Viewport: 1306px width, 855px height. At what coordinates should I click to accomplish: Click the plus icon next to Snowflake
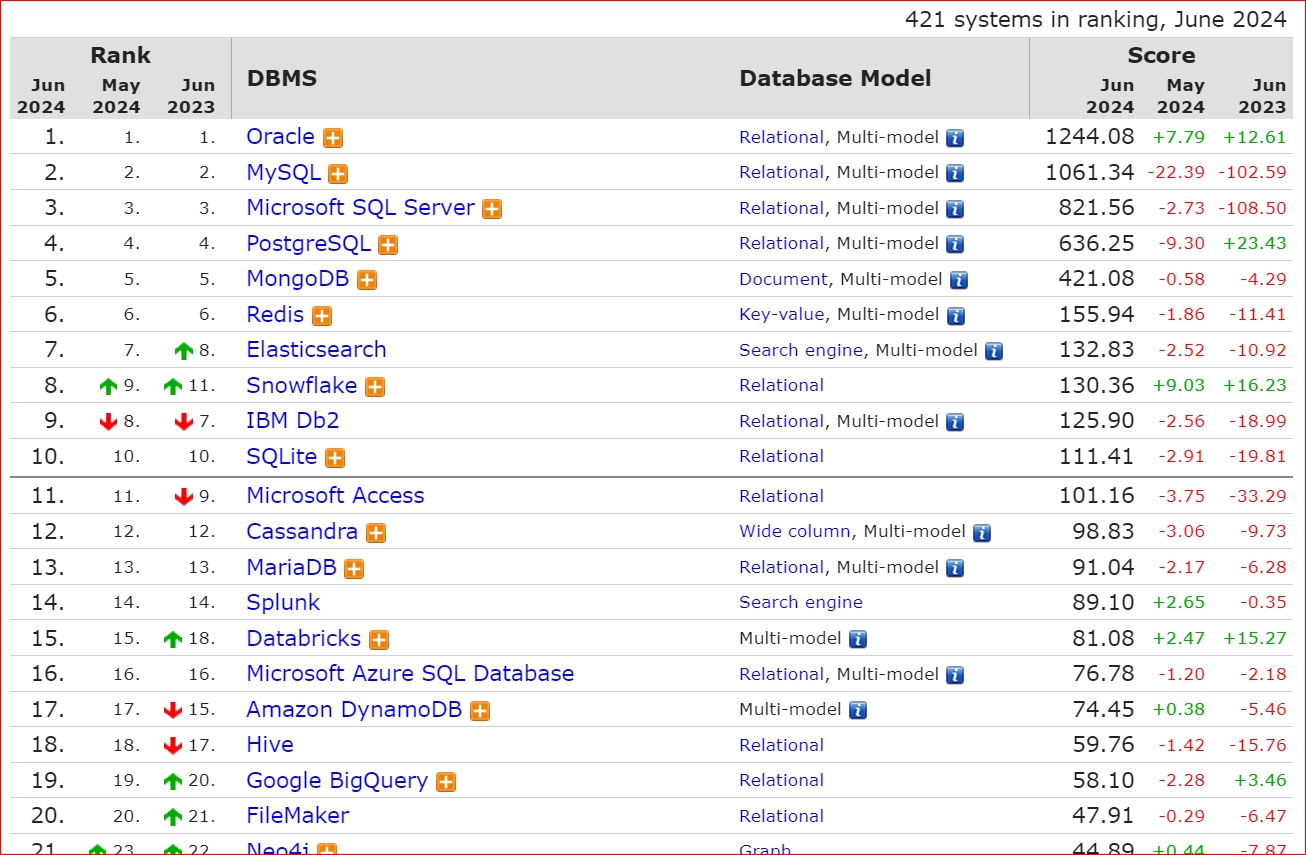pos(375,387)
